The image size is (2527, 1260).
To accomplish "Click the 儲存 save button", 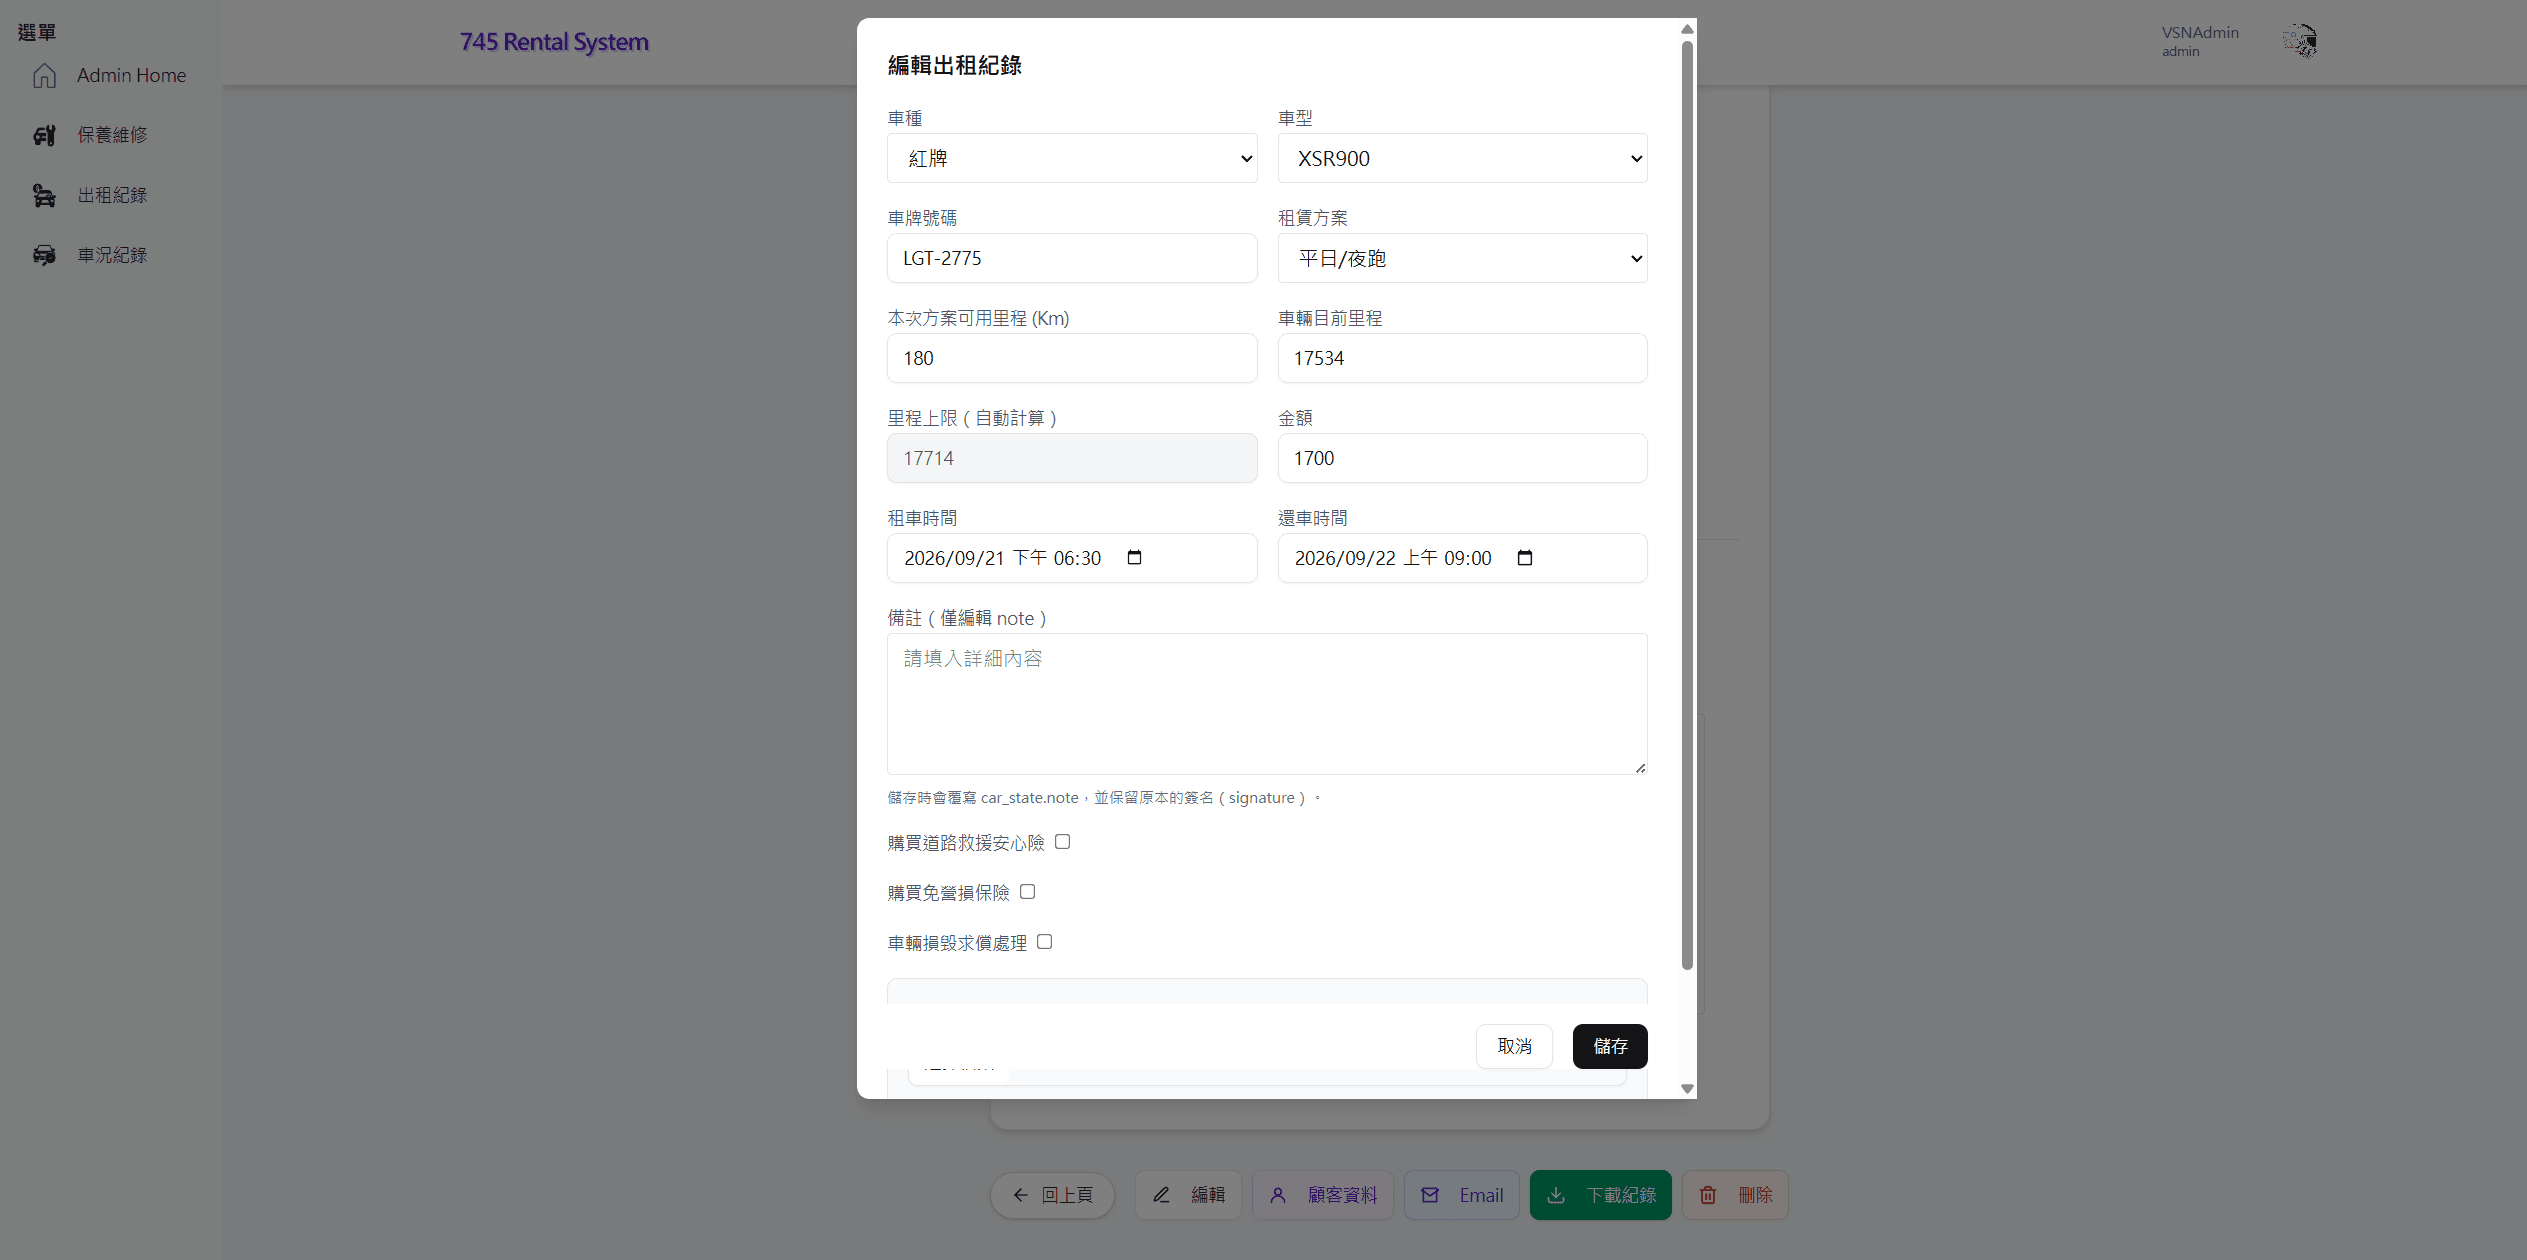I will click(x=1610, y=1046).
